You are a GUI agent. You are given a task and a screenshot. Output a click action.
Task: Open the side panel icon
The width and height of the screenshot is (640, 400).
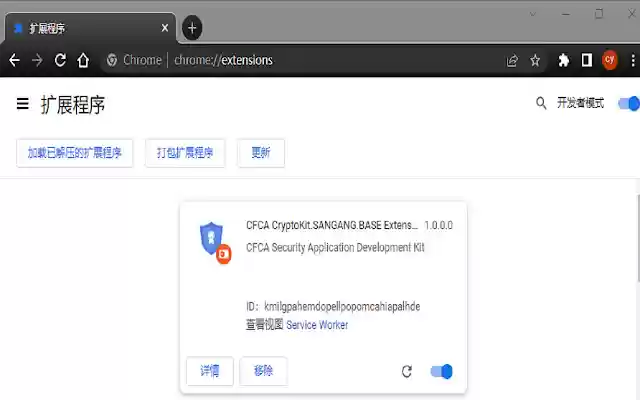pos(587,60)
